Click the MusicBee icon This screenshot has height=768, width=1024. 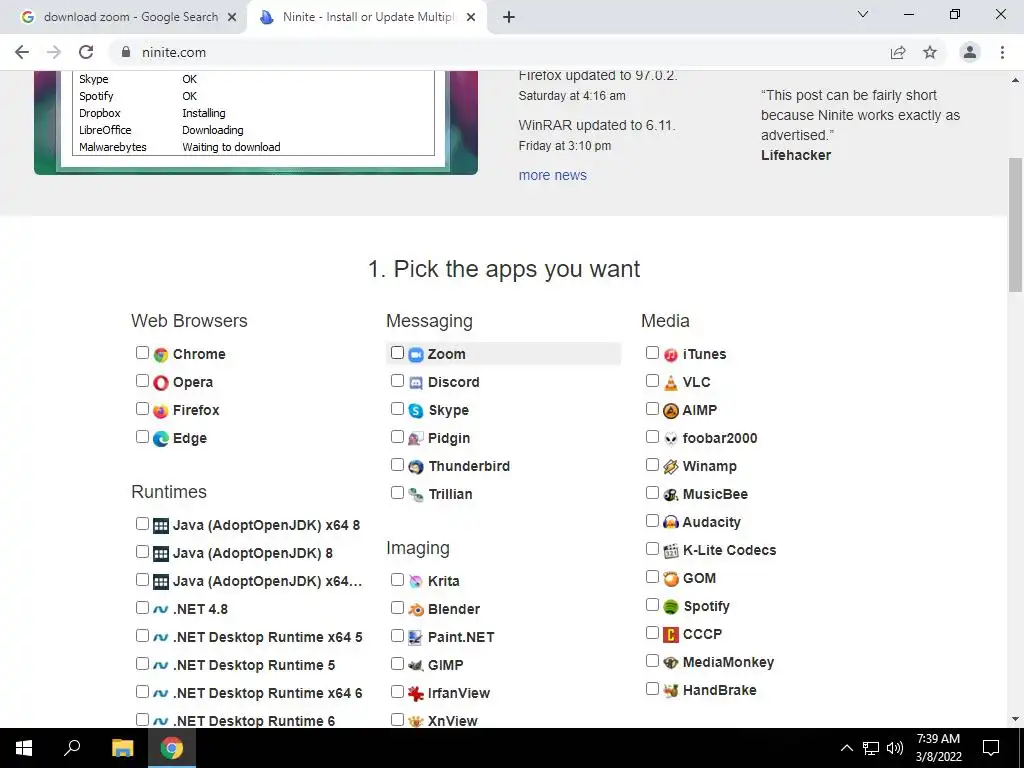click(x=671, y=495)
